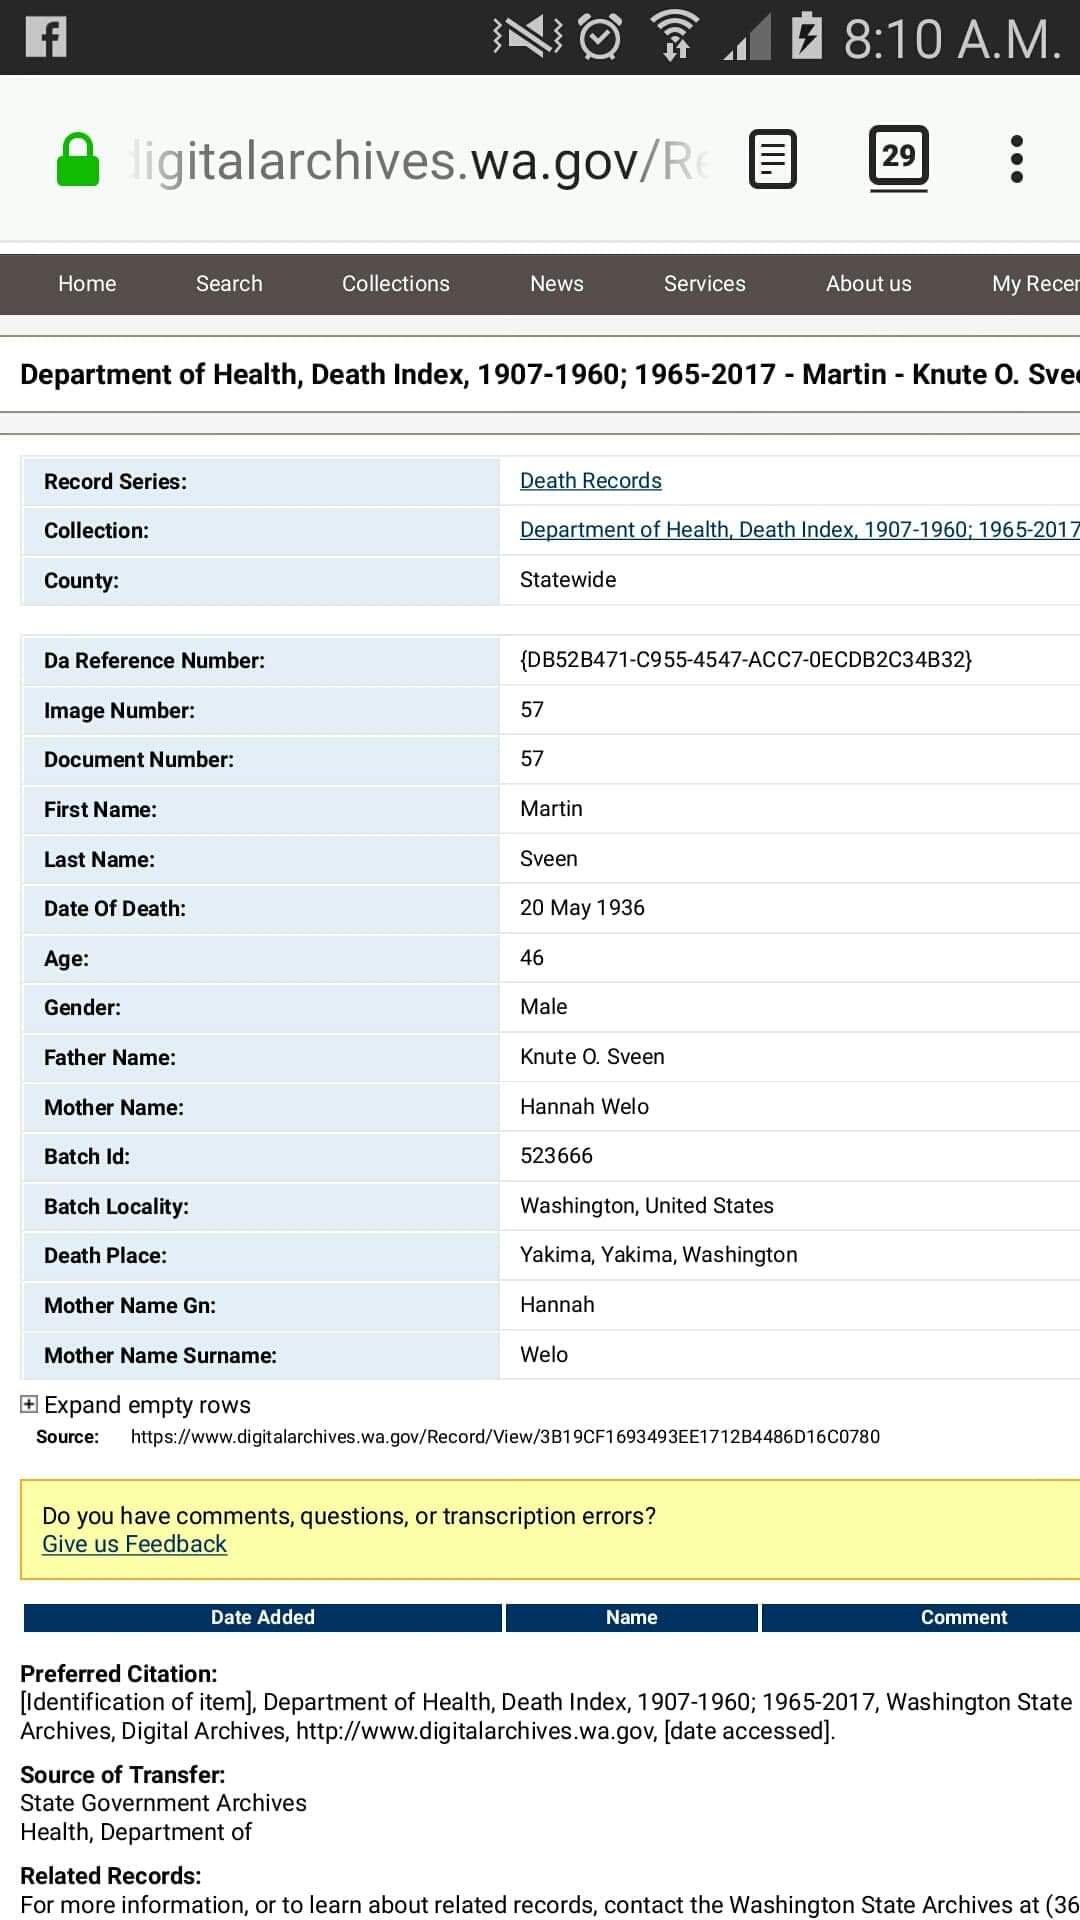Open the browser three-dot overflow menu

(x=1016, y=159)
